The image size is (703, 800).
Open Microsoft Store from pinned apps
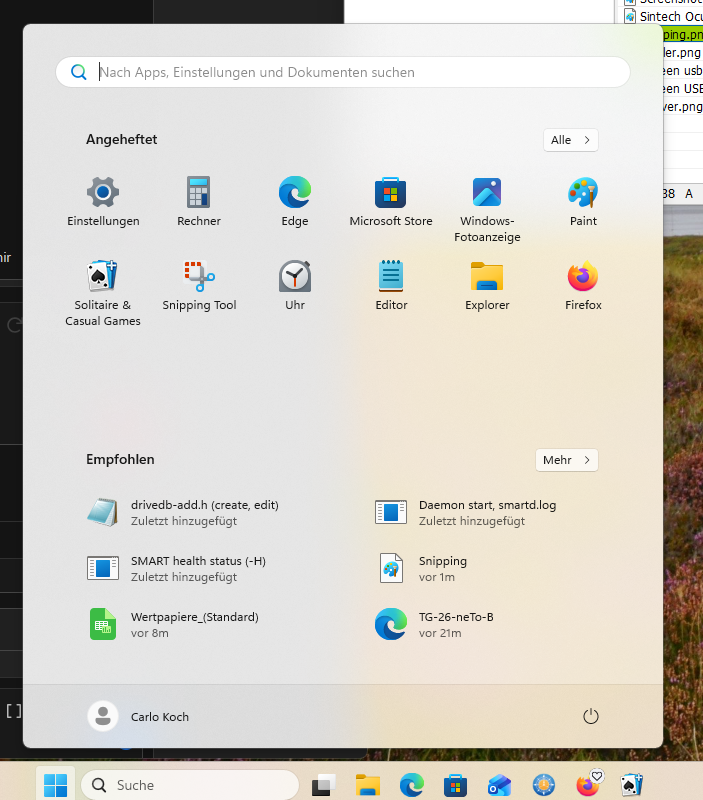pyautogui.click(x=391, y=202)
